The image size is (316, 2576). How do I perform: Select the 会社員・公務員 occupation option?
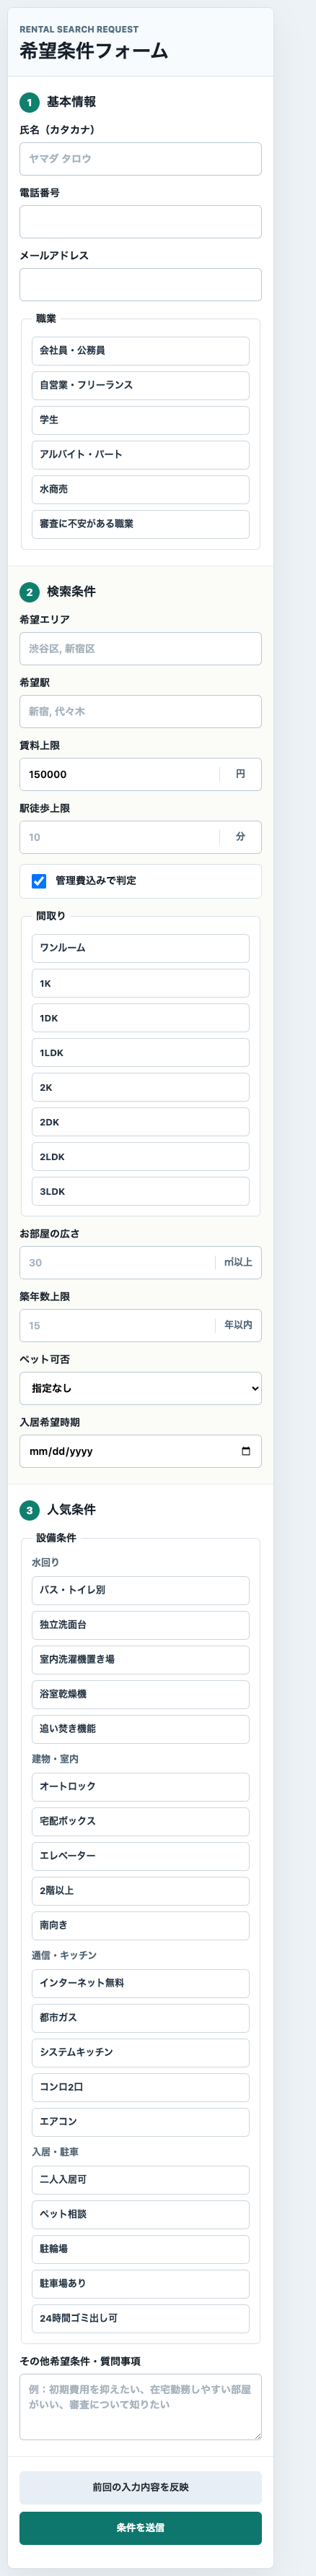click(x=140, y=351)
